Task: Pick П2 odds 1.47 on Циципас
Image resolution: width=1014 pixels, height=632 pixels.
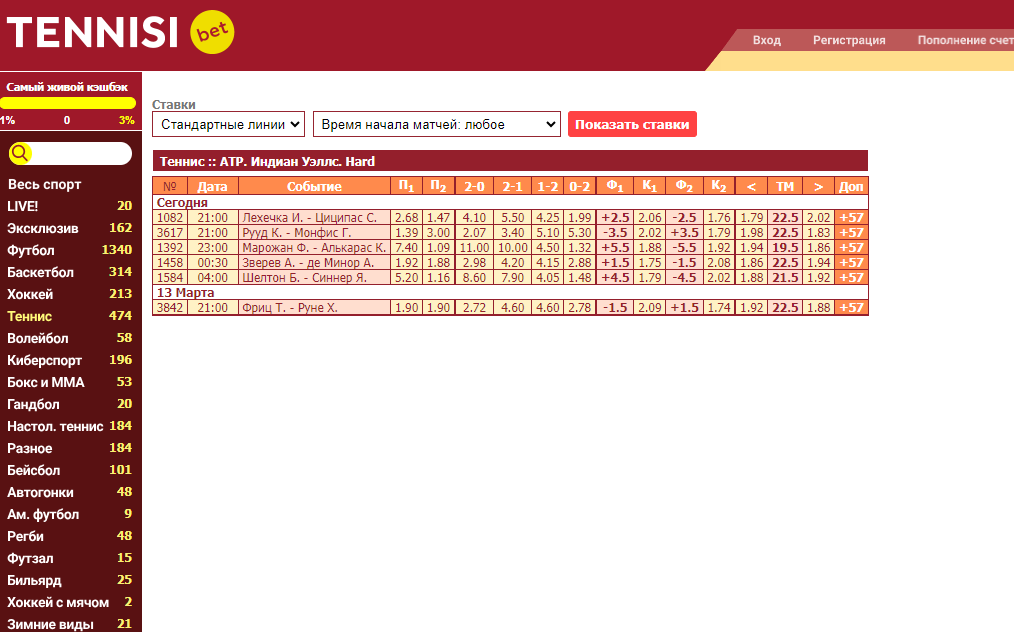Action: click(x=438, y=217)
